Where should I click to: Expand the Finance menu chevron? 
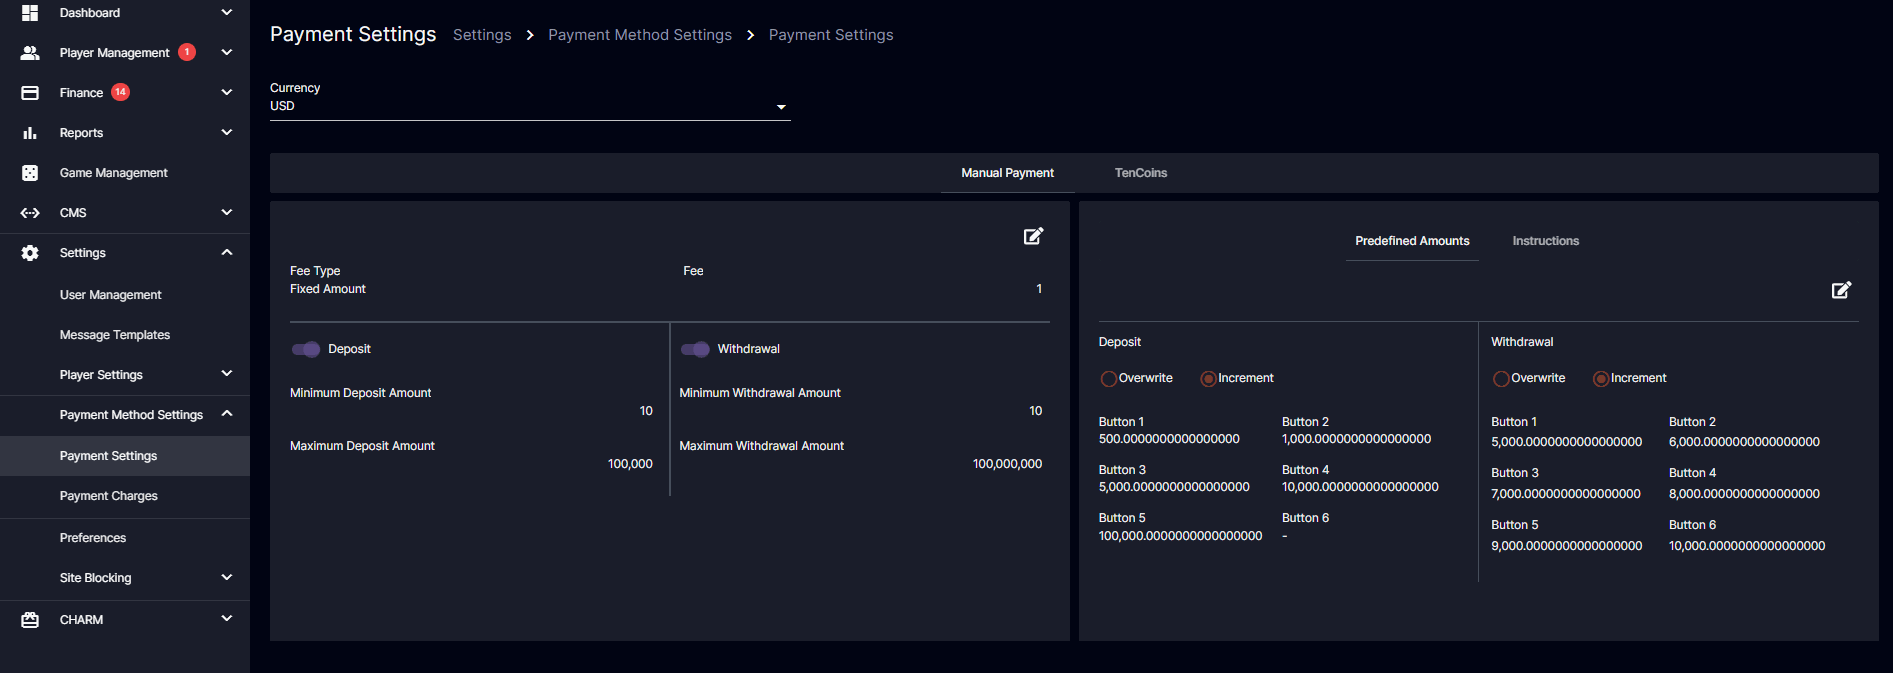227,93
